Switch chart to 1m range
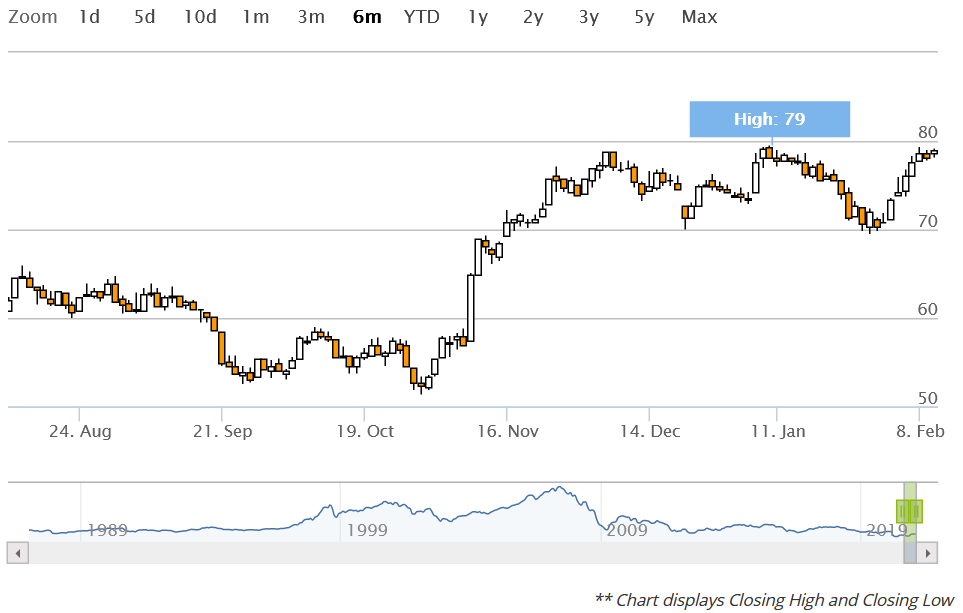963x613 pixels. tap(256, 17)
